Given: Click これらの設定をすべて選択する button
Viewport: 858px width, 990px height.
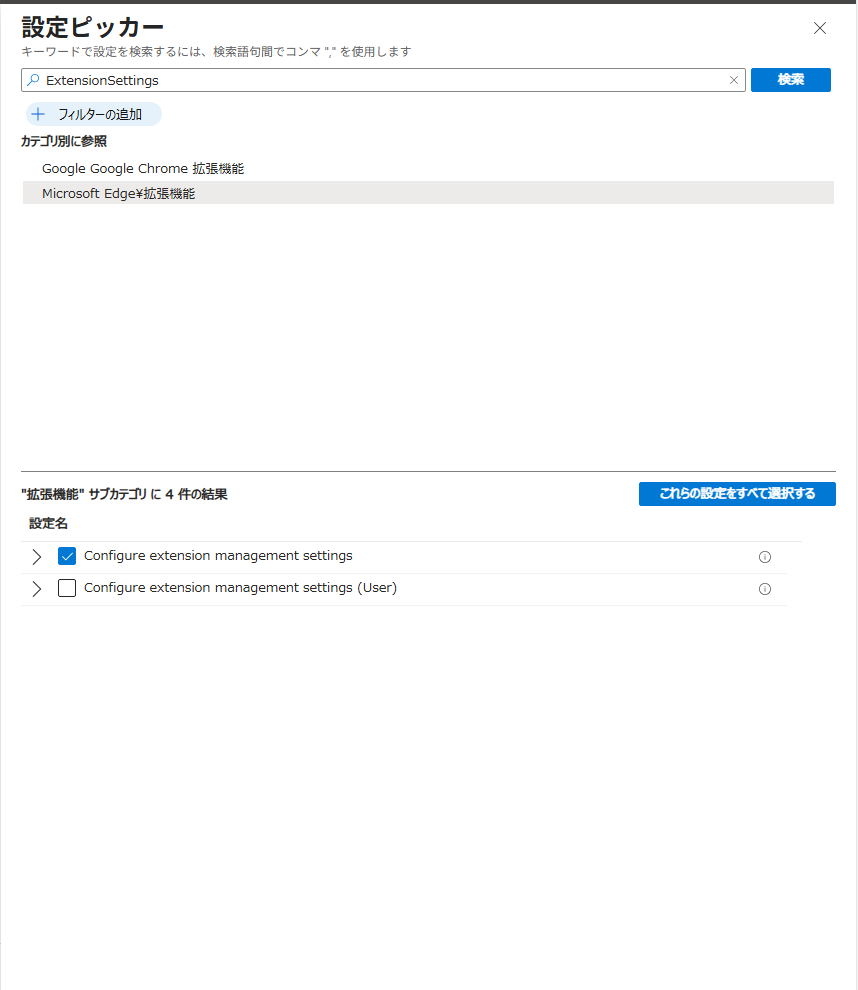Looking at the screenshot, I should pyautogui.click(x=737, y=494).
